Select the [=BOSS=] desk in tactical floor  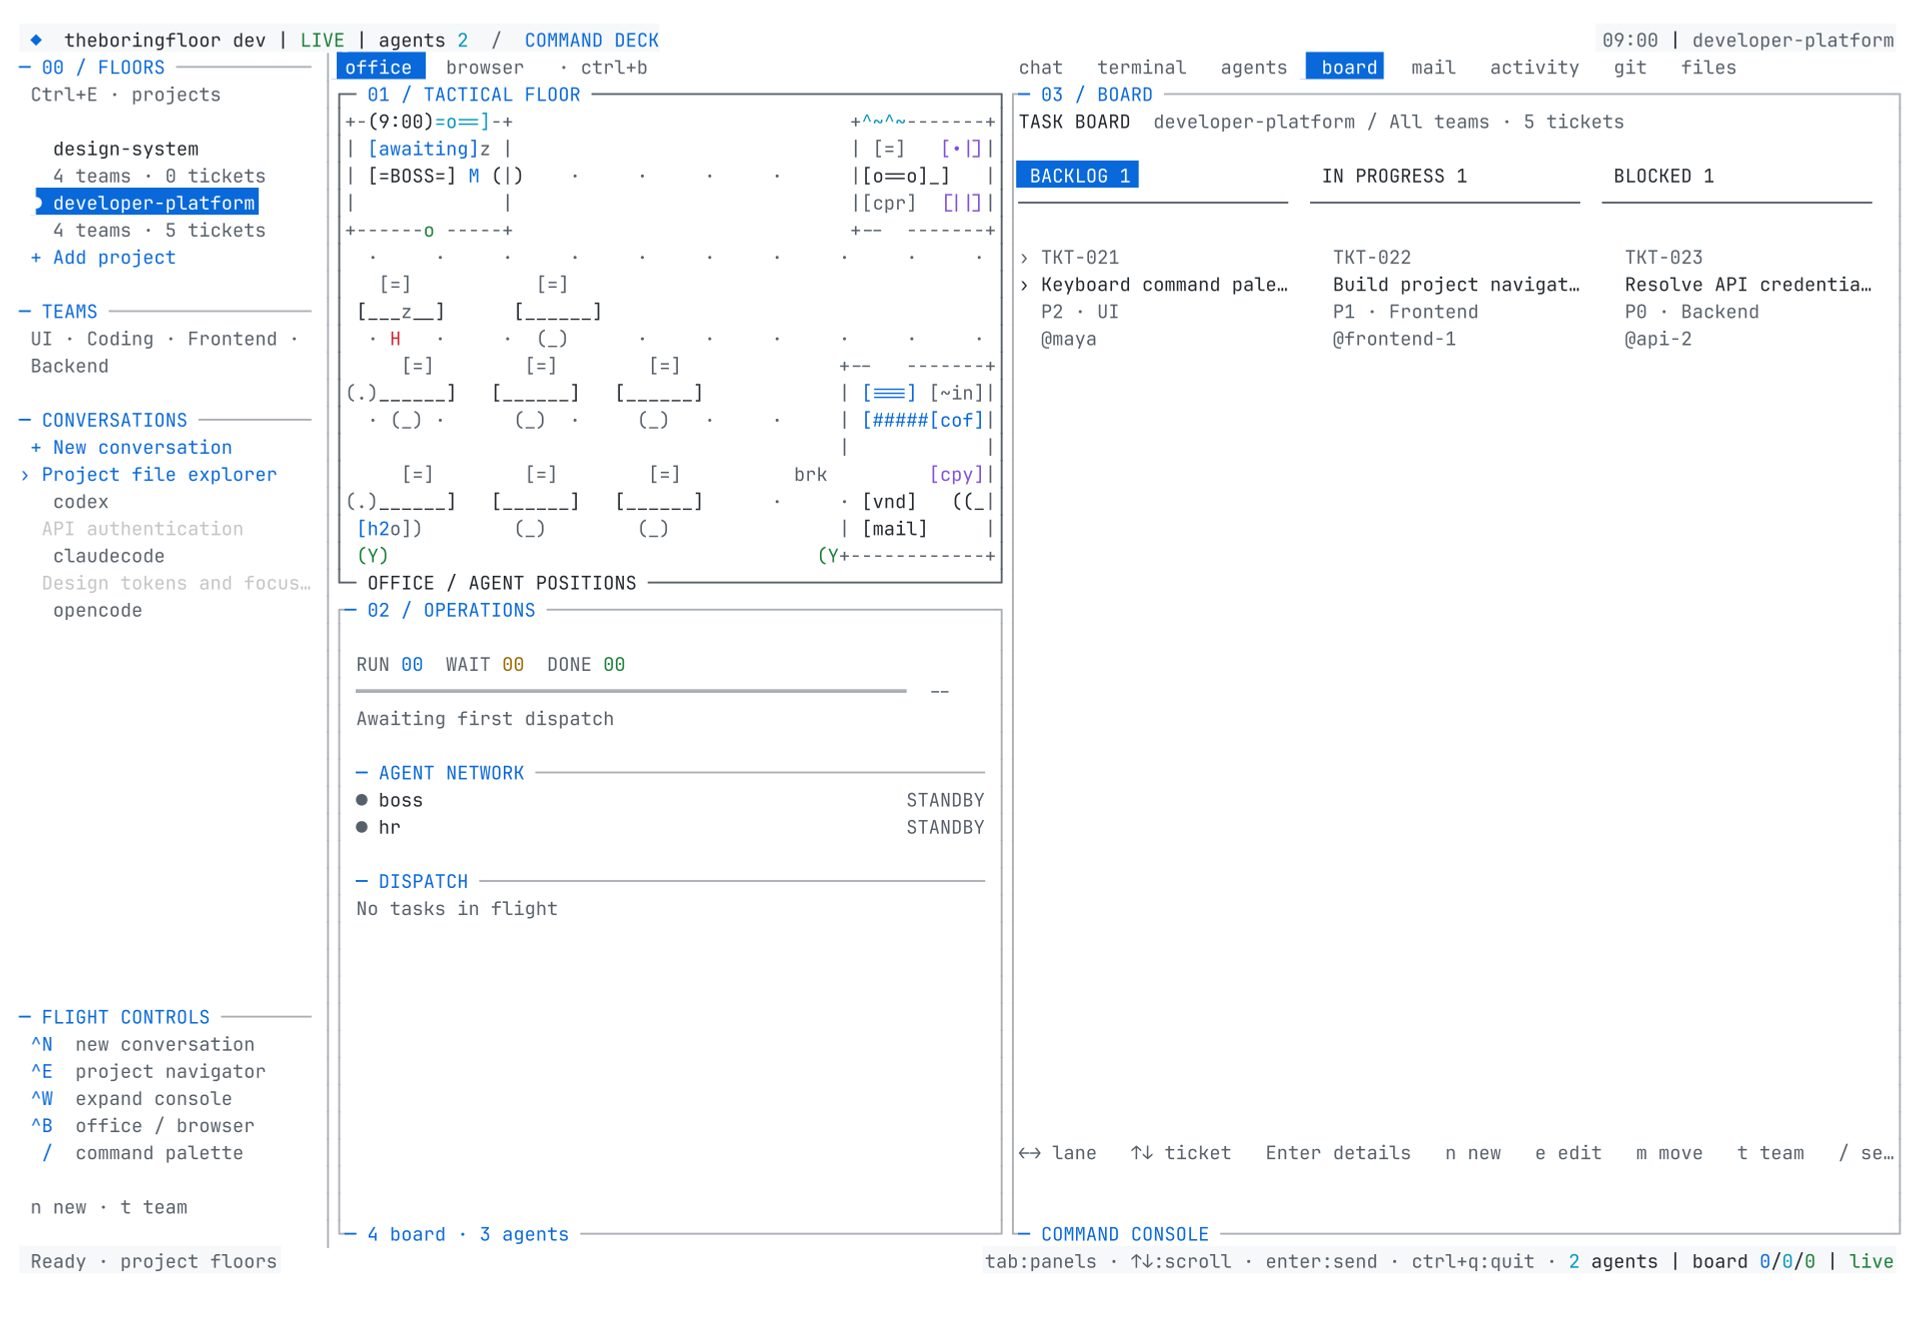[x=412, y=176]
